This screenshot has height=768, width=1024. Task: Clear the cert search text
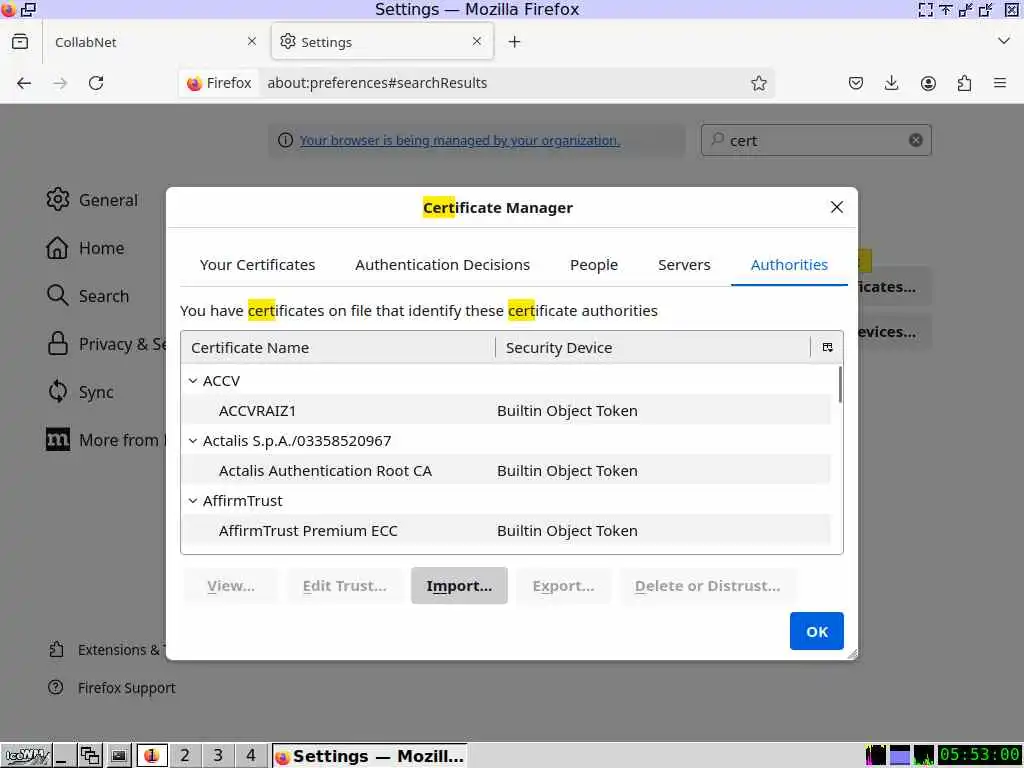coord(916,140)
